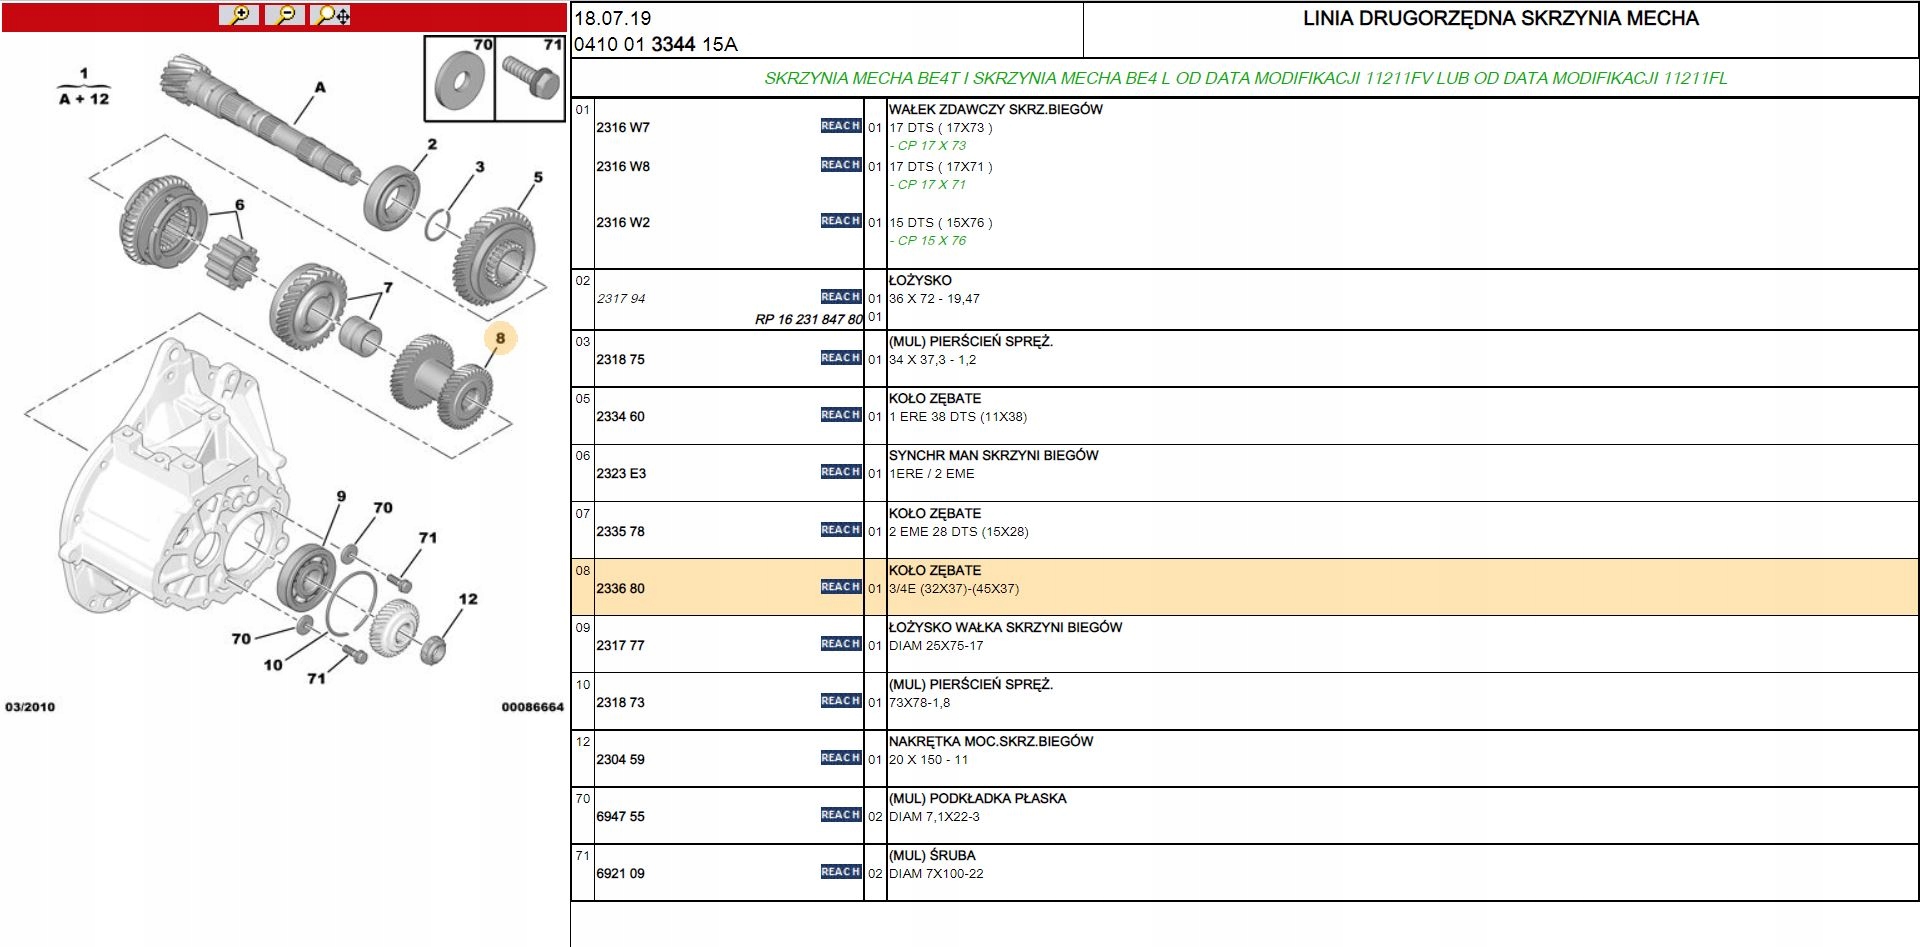Screen dimensions: 1920x947
Task: Select part number 2316 W2
Action: point(623,222)
